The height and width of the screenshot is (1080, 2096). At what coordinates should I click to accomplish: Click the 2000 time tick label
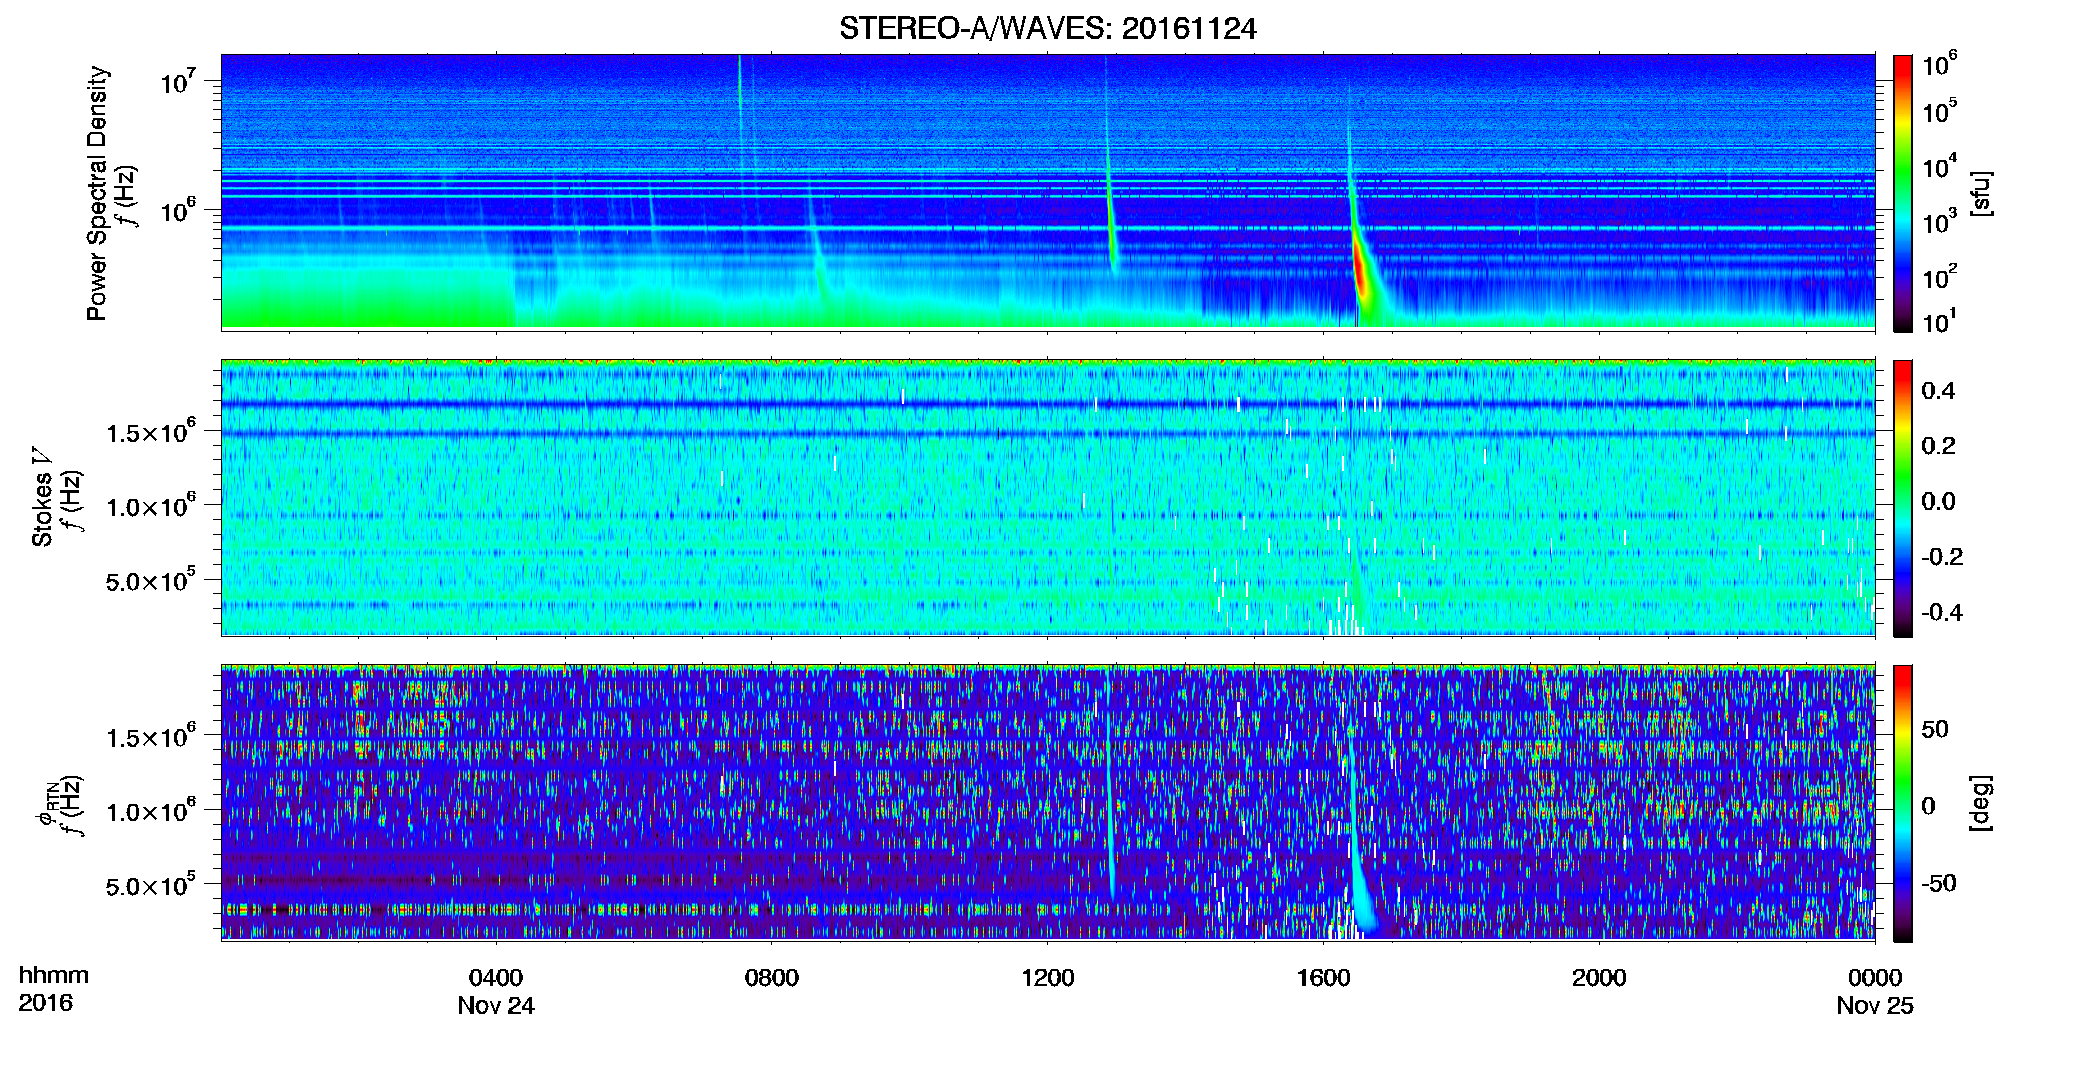[1599, 978]
